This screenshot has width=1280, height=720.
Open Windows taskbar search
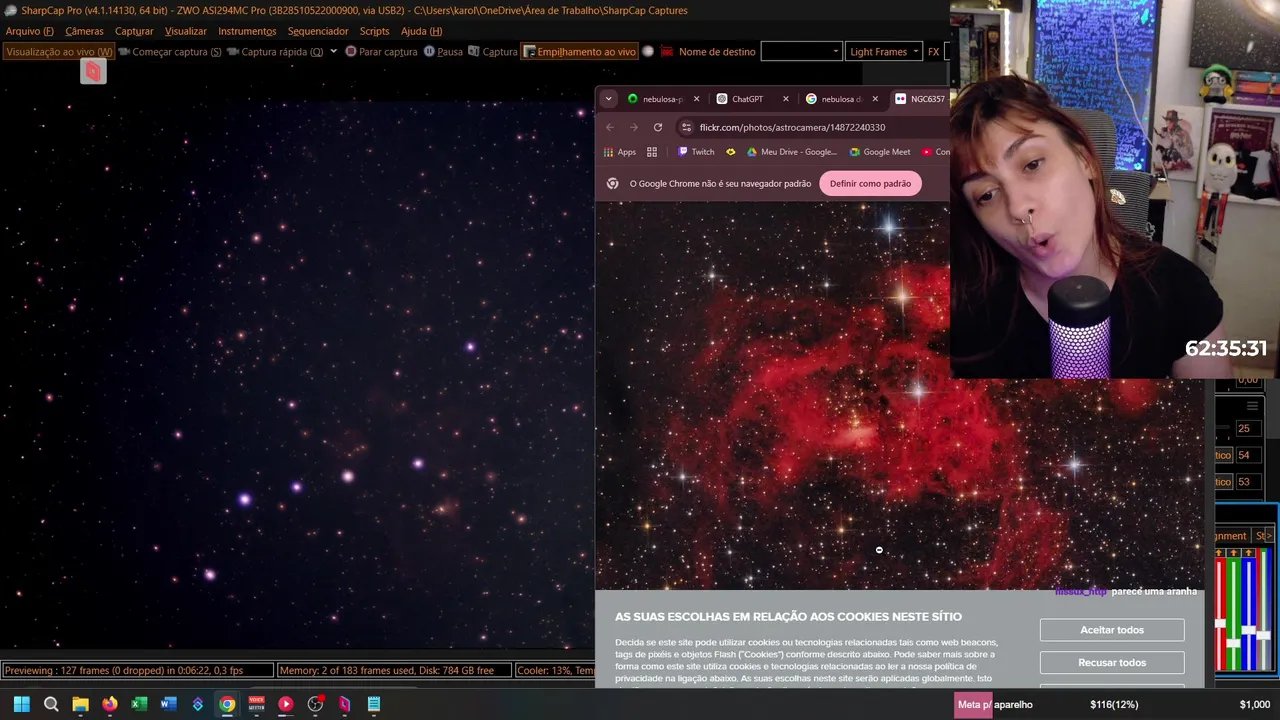tap(51, 704)
